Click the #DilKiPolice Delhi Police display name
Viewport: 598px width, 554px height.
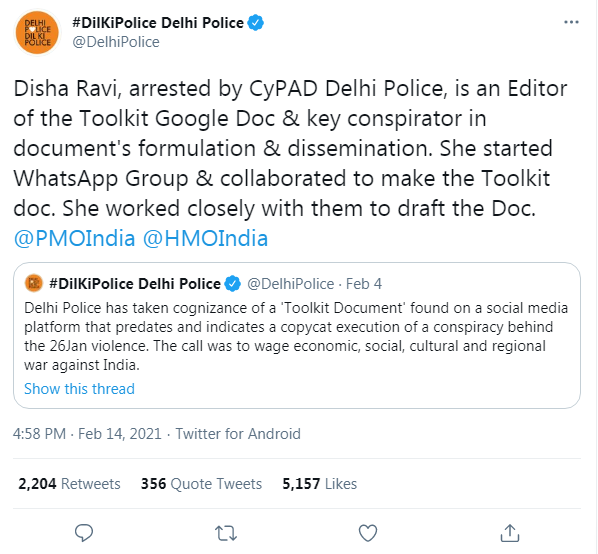158,23
